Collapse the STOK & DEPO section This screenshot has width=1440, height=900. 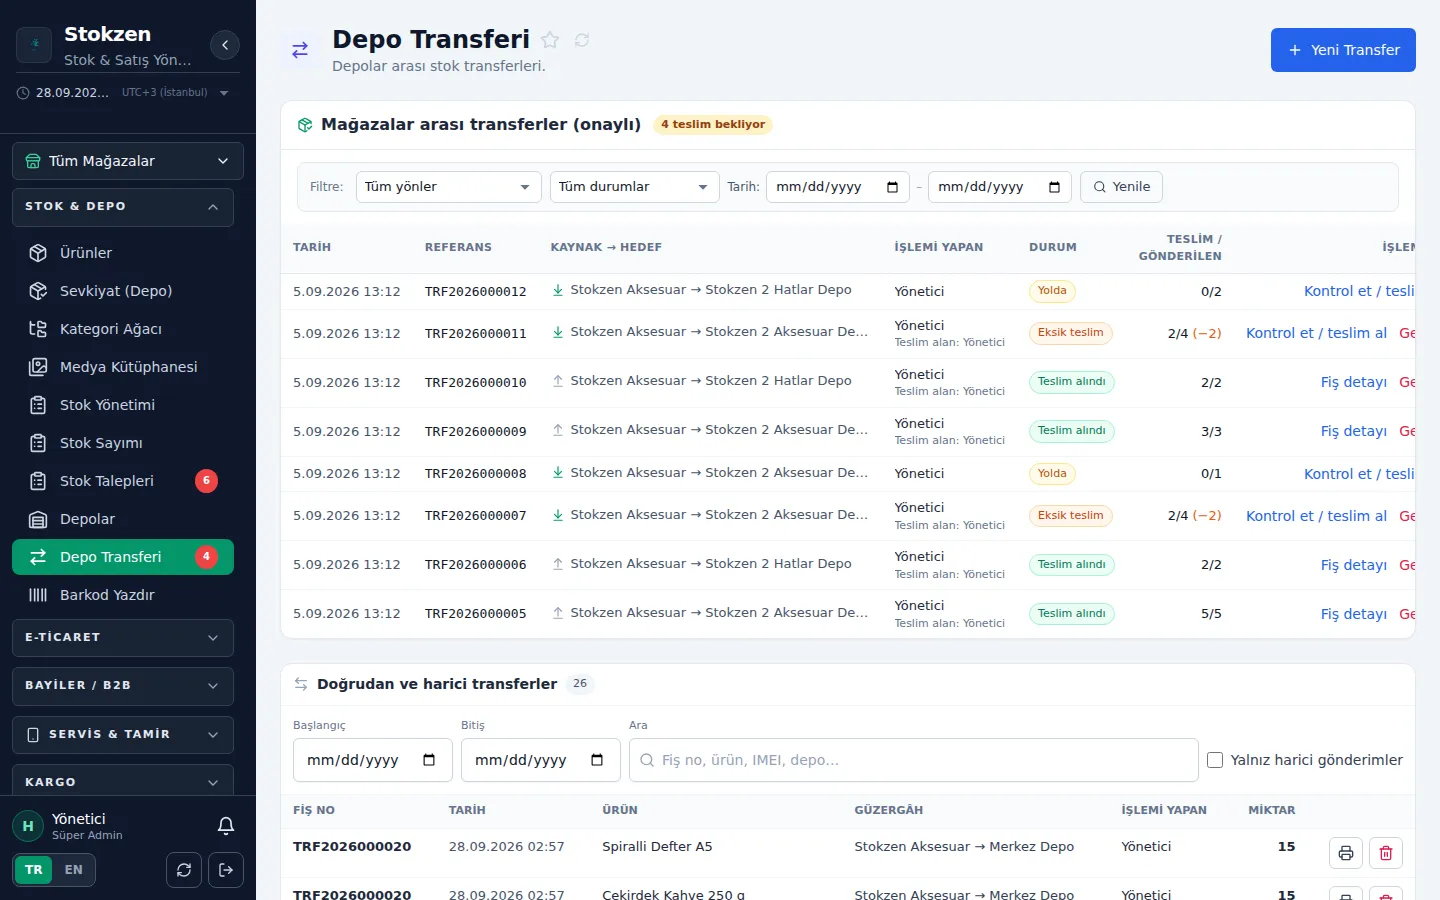coord(123,207)
